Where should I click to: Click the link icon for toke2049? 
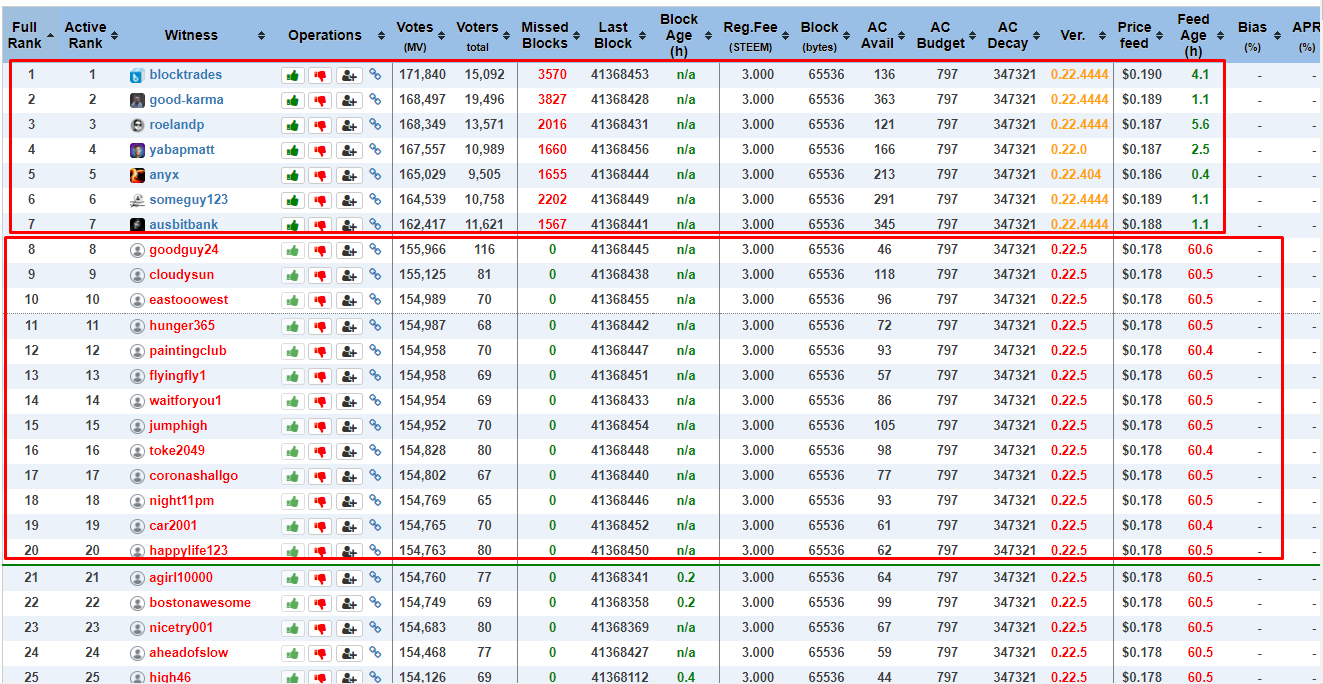pyautogui.click(x=375, y=451)
